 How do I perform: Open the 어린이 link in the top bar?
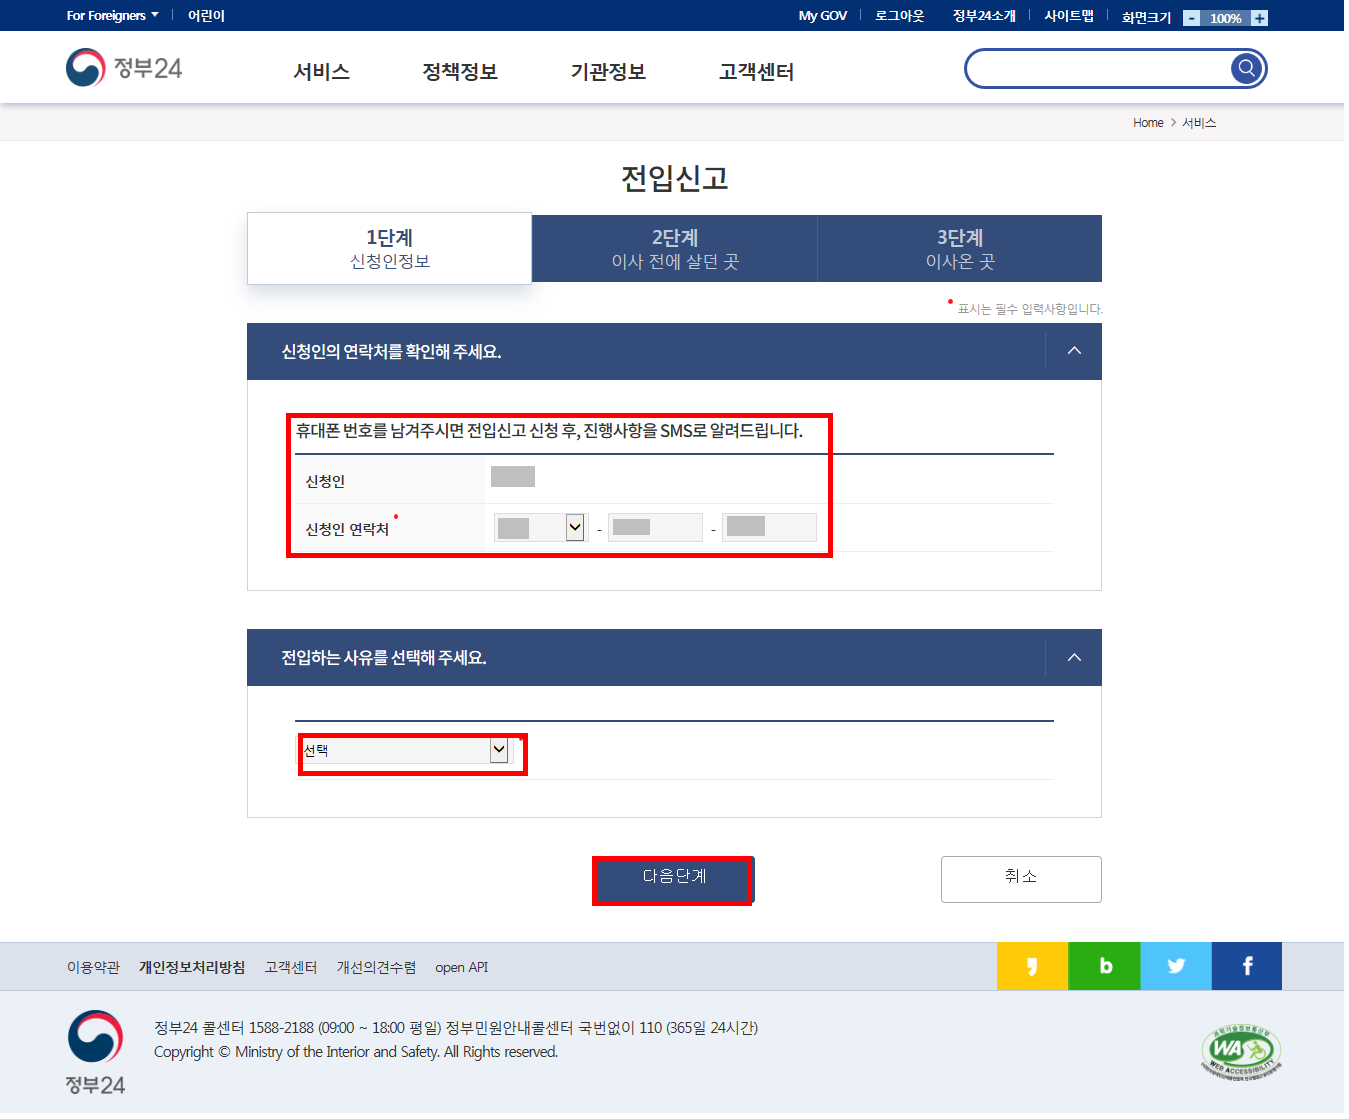pos(206,15)
